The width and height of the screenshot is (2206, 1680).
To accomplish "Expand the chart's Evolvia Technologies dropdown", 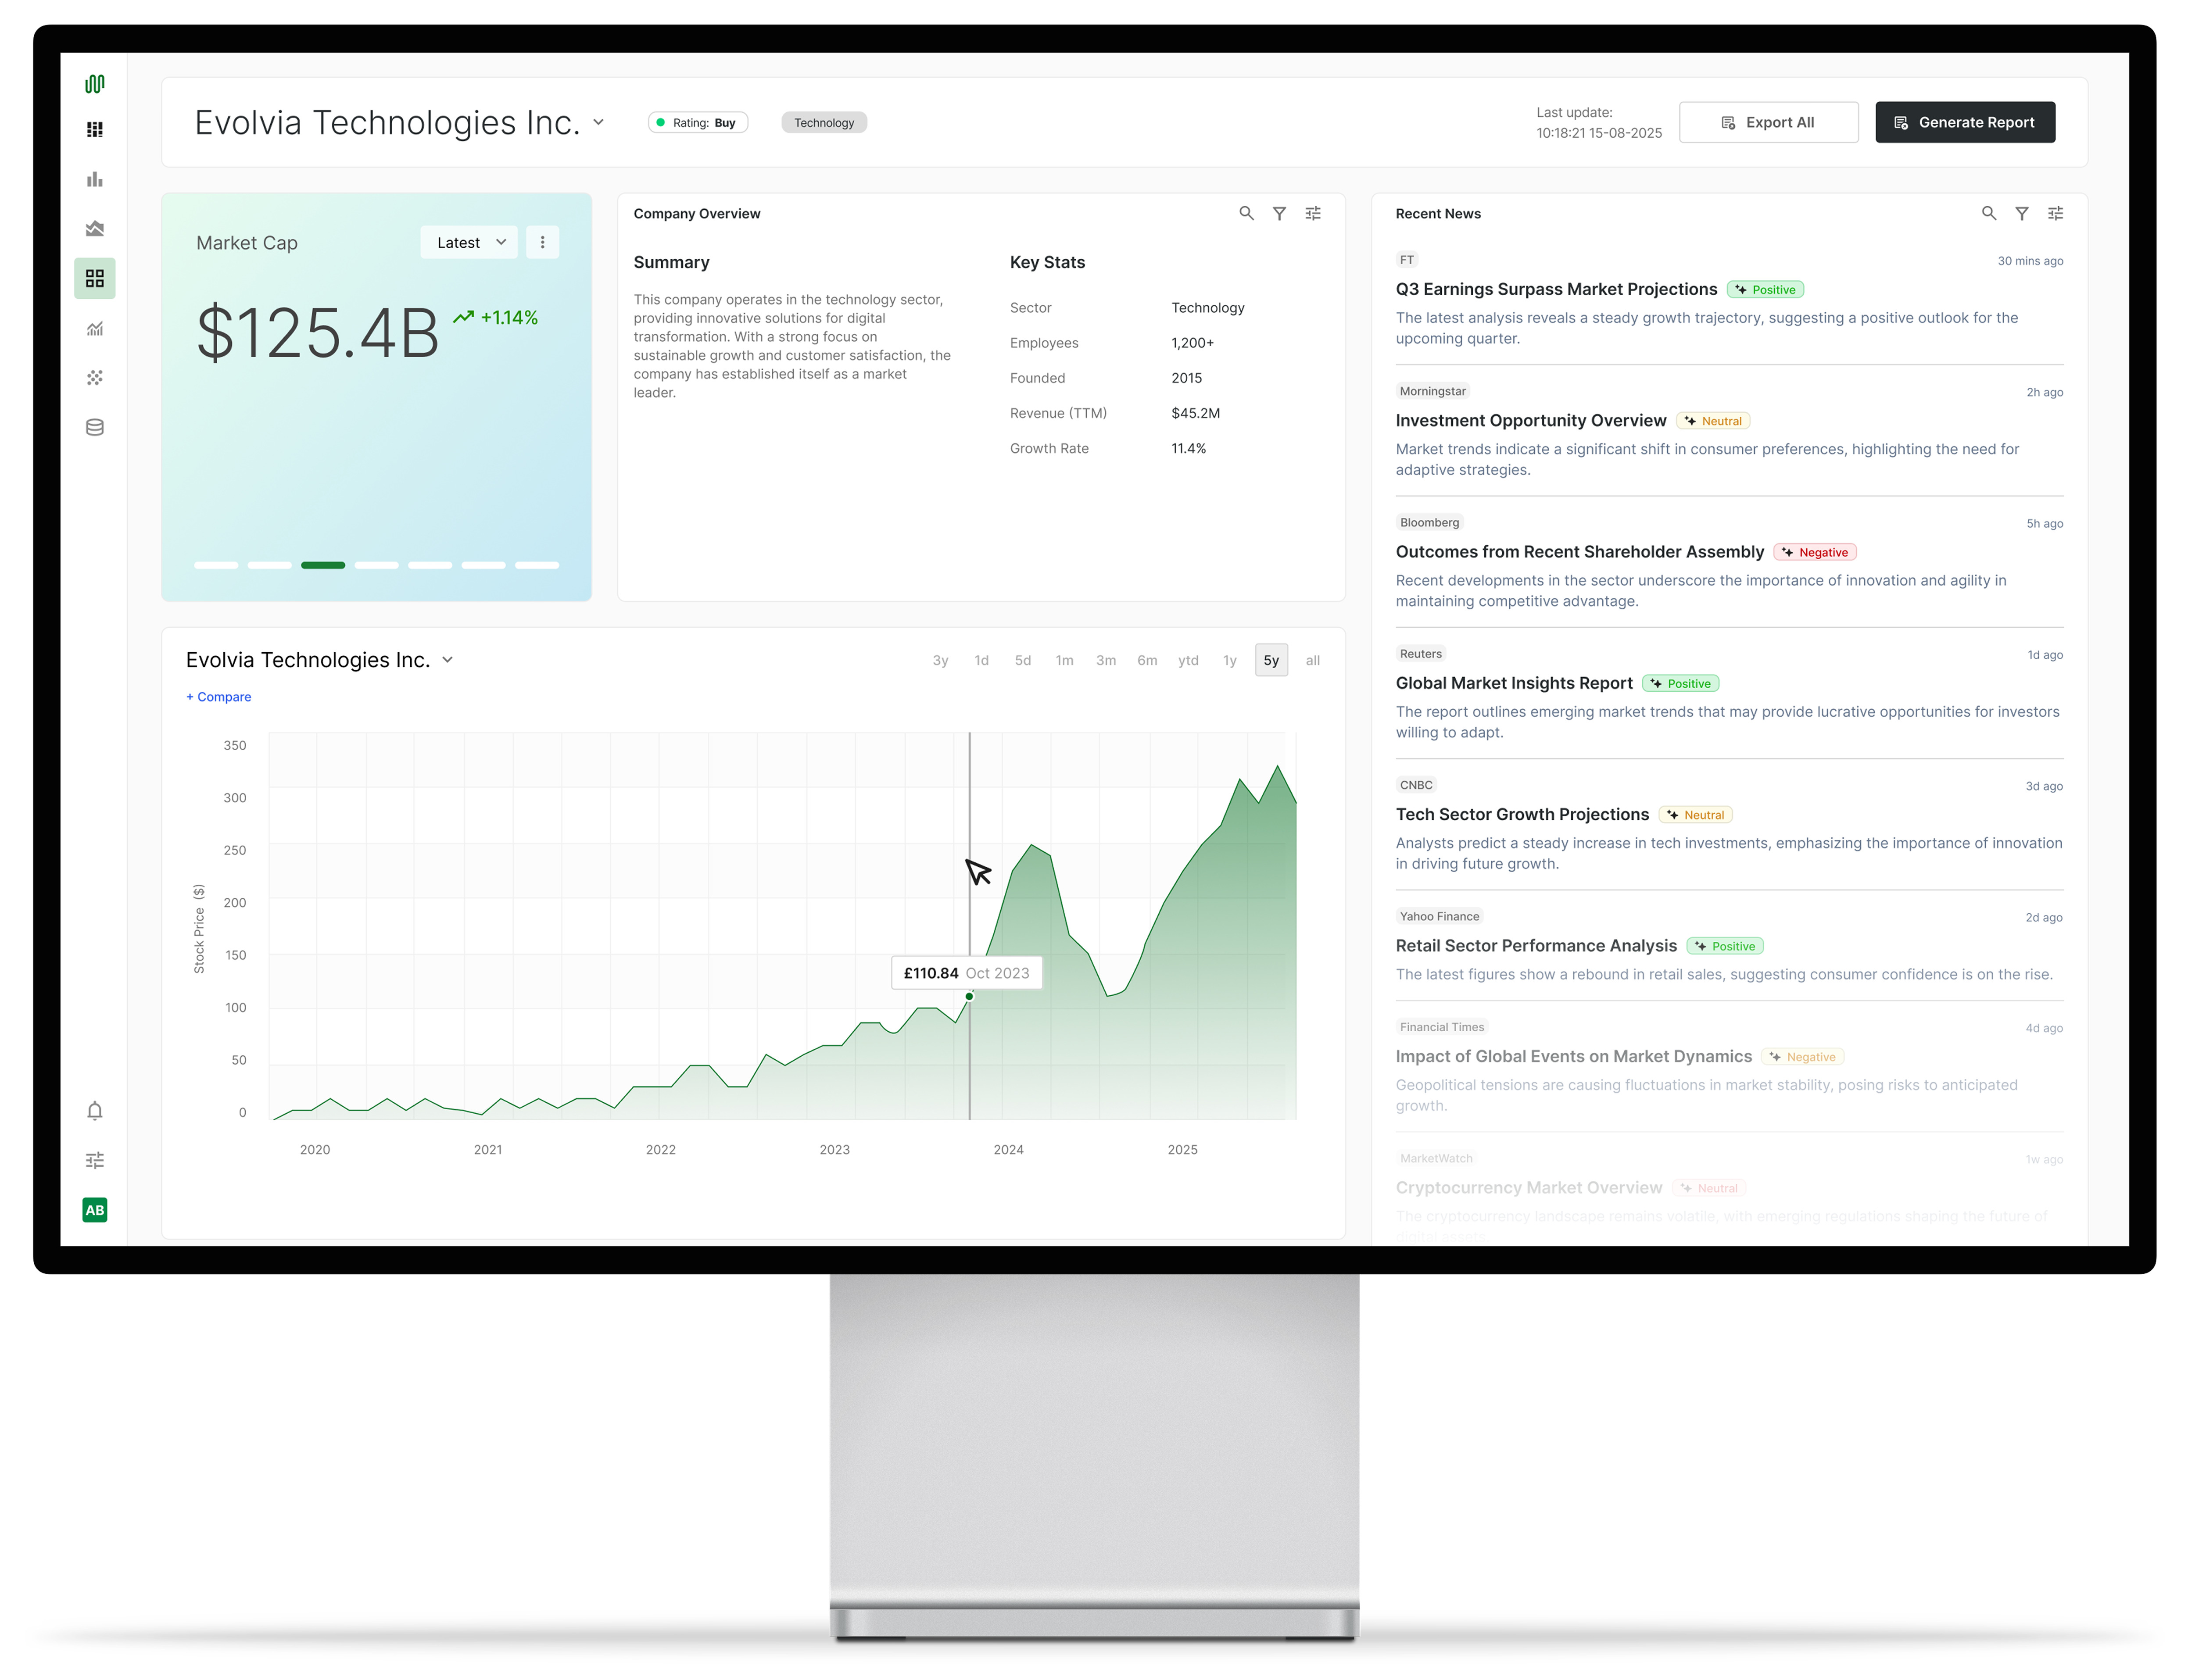I will point(448,660).
